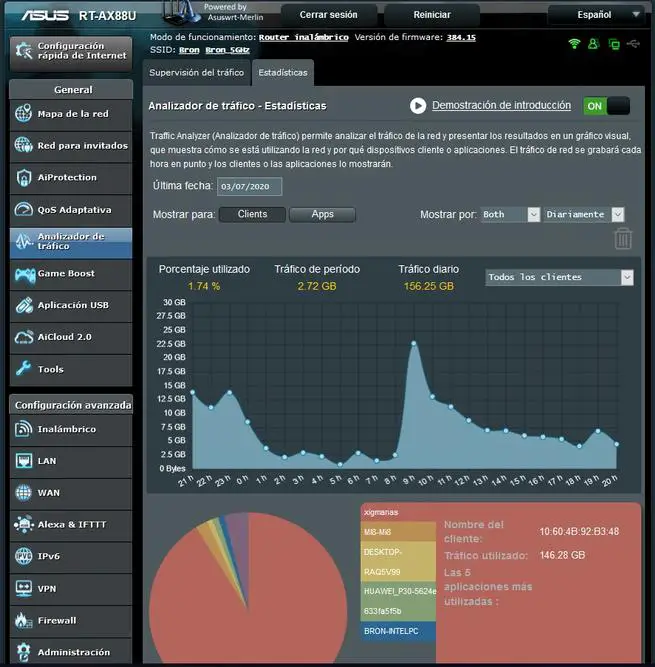Click the user account status icon
Image resolution: width=655 pixels, height=667 pixels.
tap(593, 43)
